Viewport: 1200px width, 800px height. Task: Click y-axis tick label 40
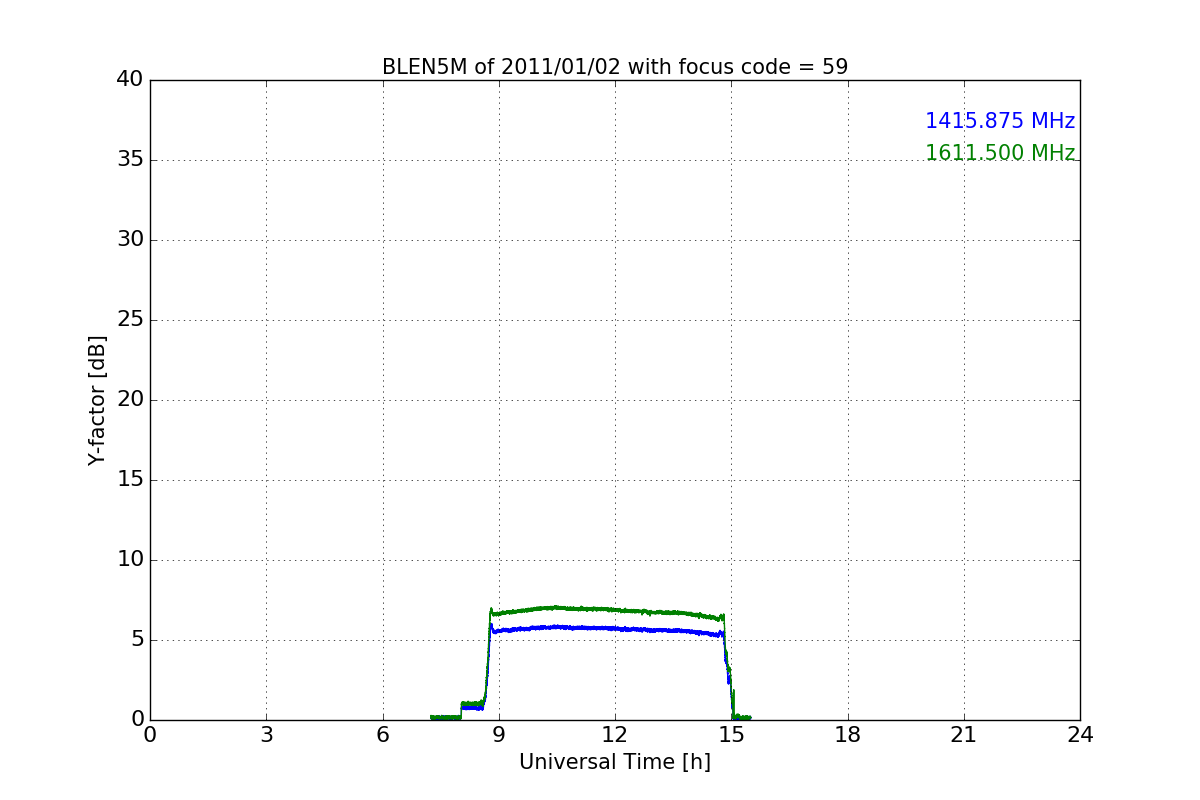click(x=130, y=80)
